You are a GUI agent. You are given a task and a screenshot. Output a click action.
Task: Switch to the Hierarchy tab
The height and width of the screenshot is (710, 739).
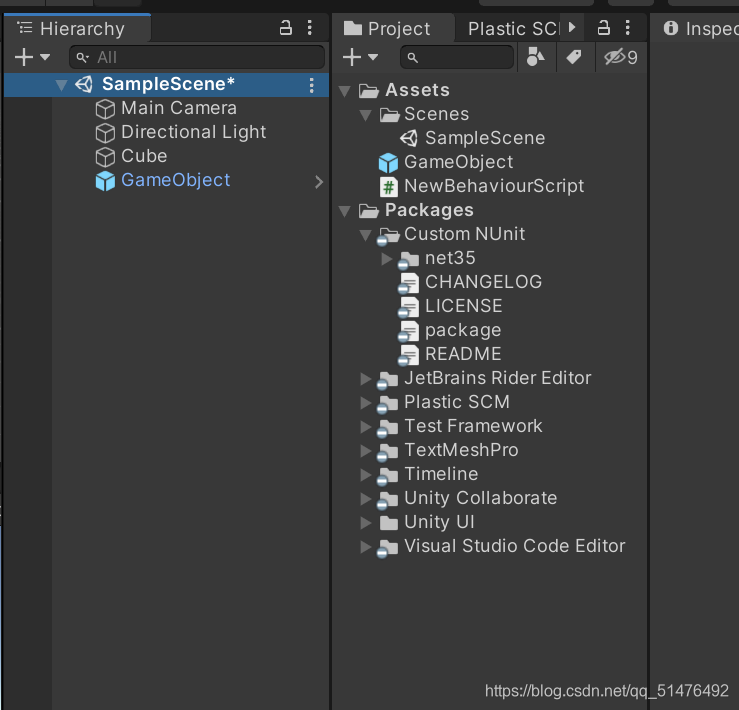click(x=78, y=28)
